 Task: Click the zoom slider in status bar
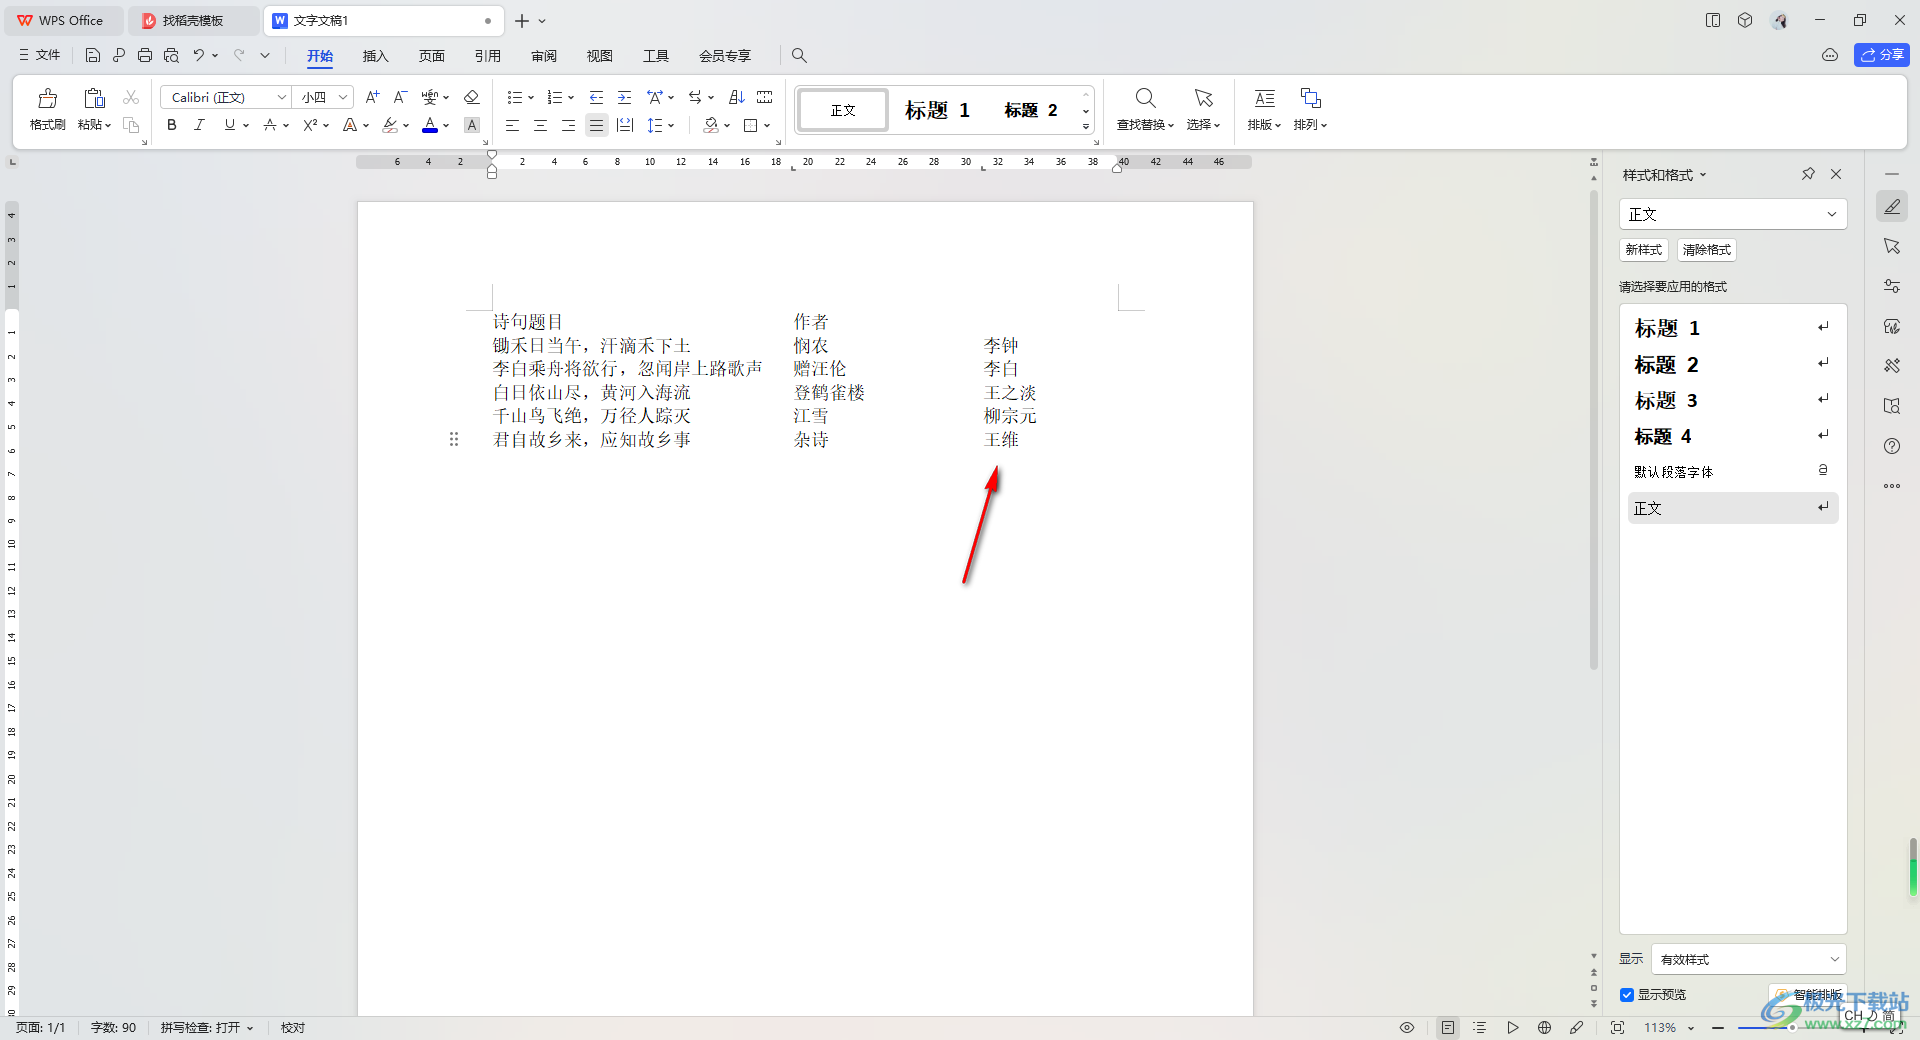1790,1028
